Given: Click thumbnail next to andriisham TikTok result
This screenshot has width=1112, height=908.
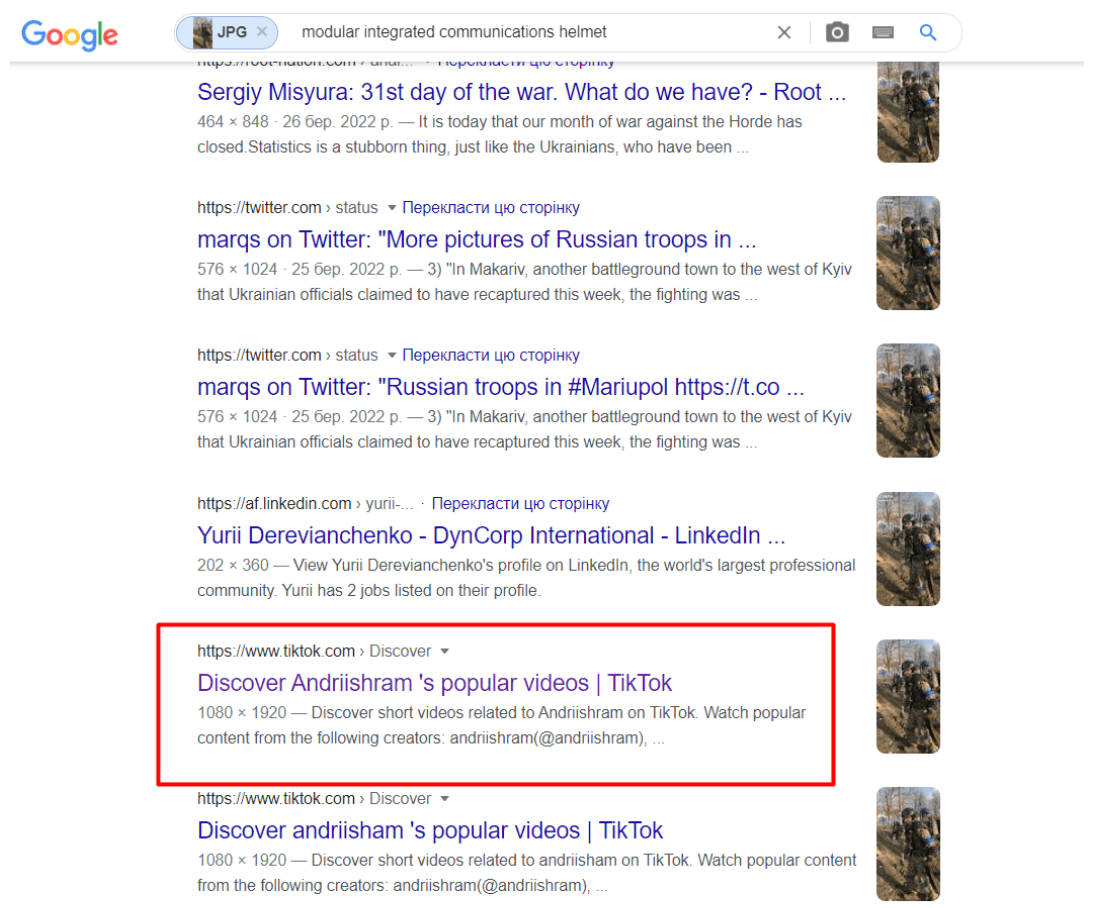Looking at the screenshot, I should (x=908, y=844).
